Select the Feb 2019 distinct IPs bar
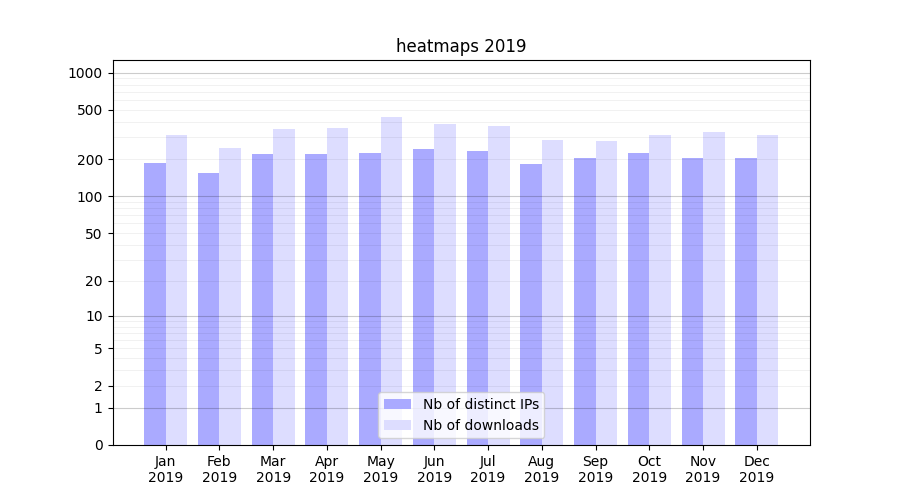Viewport: 900px width, 500px height. pos(208,309)
